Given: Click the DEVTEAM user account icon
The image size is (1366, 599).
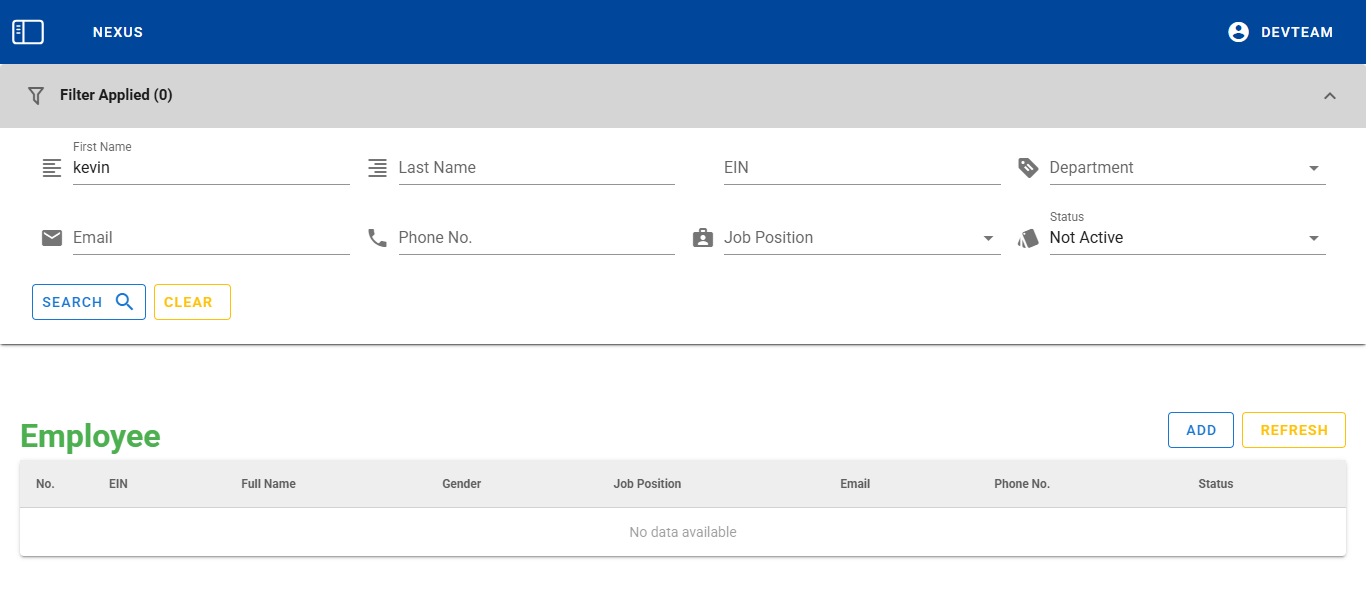Looking at the screenshot, I should click(x=1238, y=32).
